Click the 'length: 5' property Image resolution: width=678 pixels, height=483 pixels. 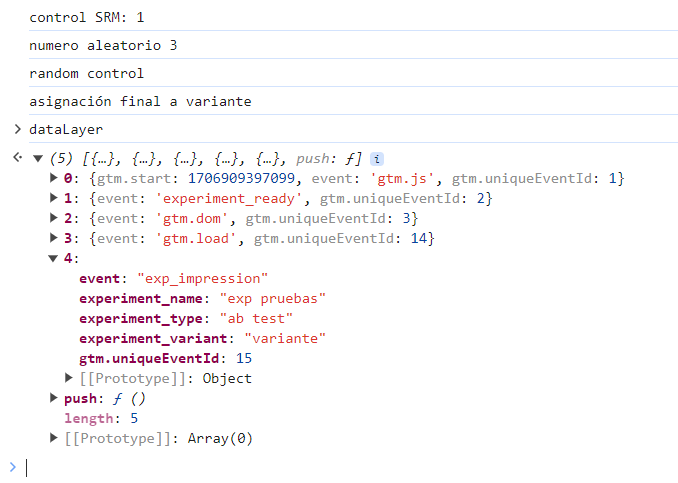[101, 418]
